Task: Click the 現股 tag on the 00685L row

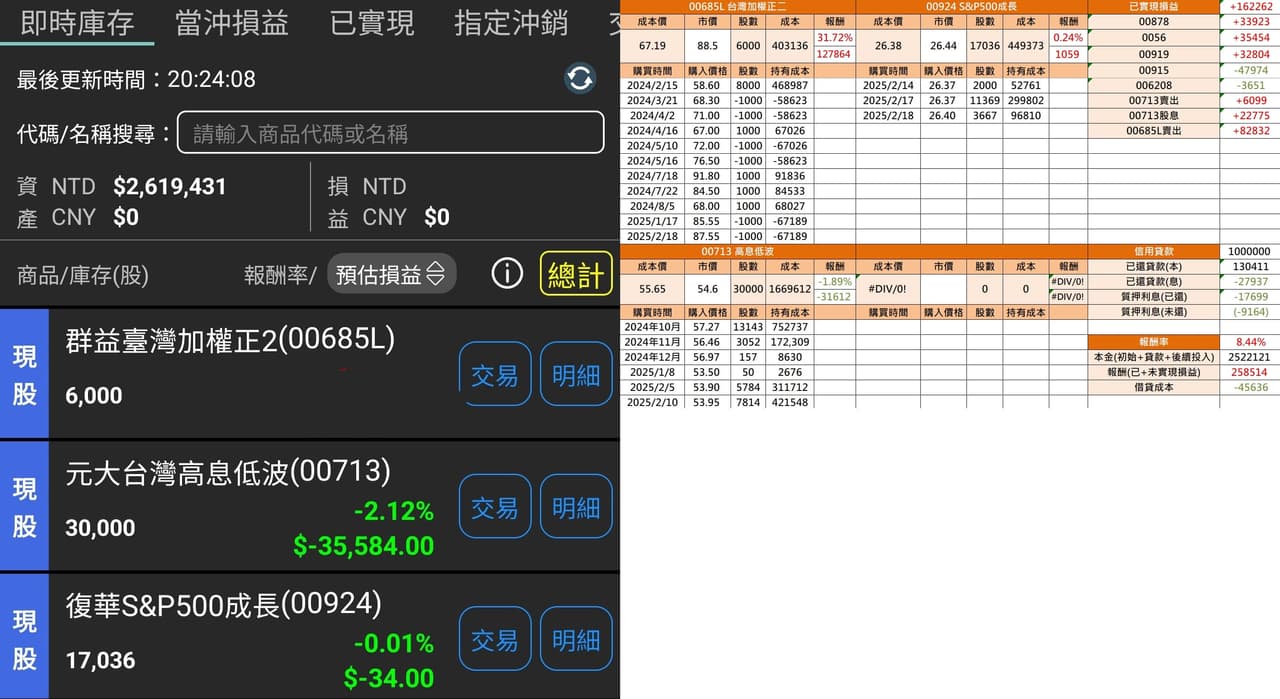Action: pyautogui.click(x=24, y=374)
